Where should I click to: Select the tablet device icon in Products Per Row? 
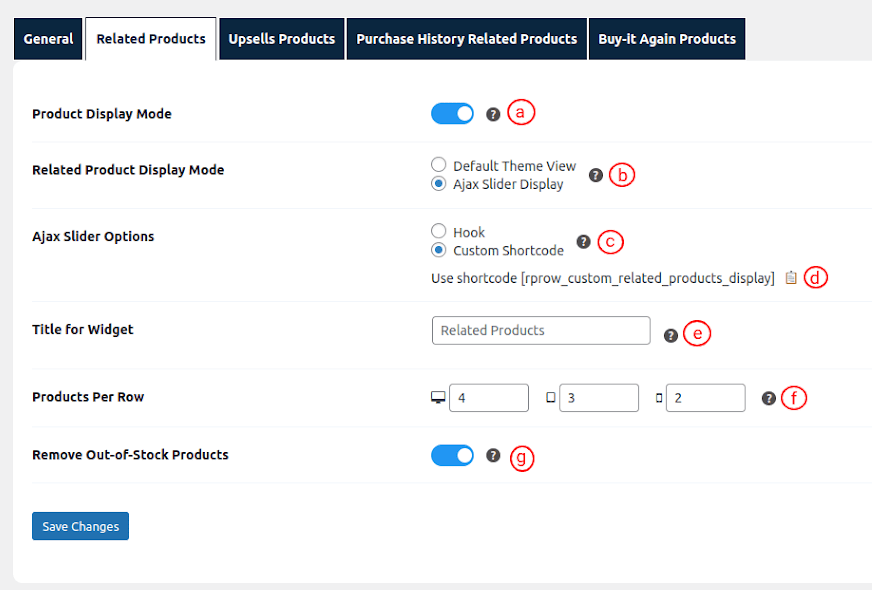pyautogui.click(x=550, y=397)
